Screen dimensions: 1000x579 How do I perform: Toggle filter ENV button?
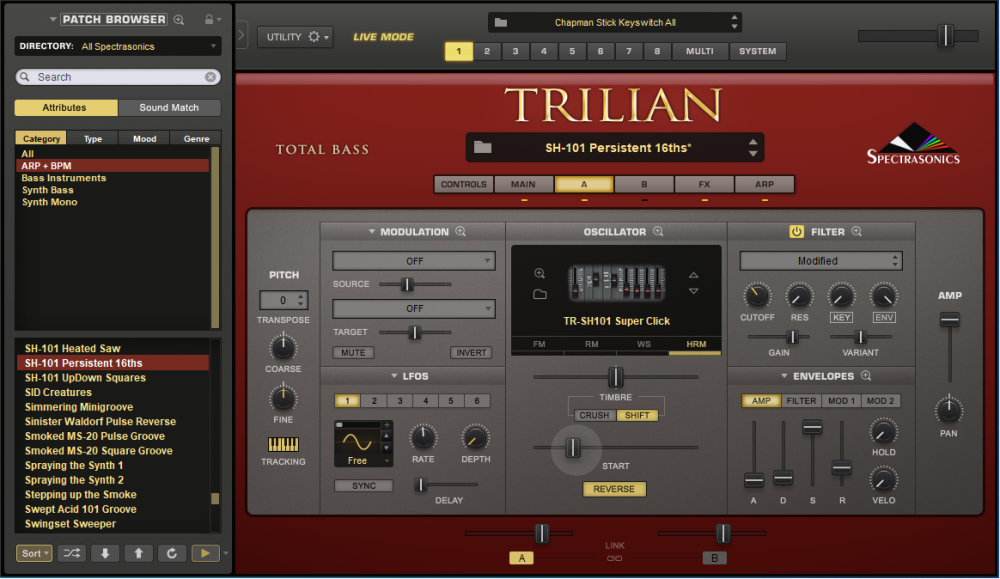(884, 317)
